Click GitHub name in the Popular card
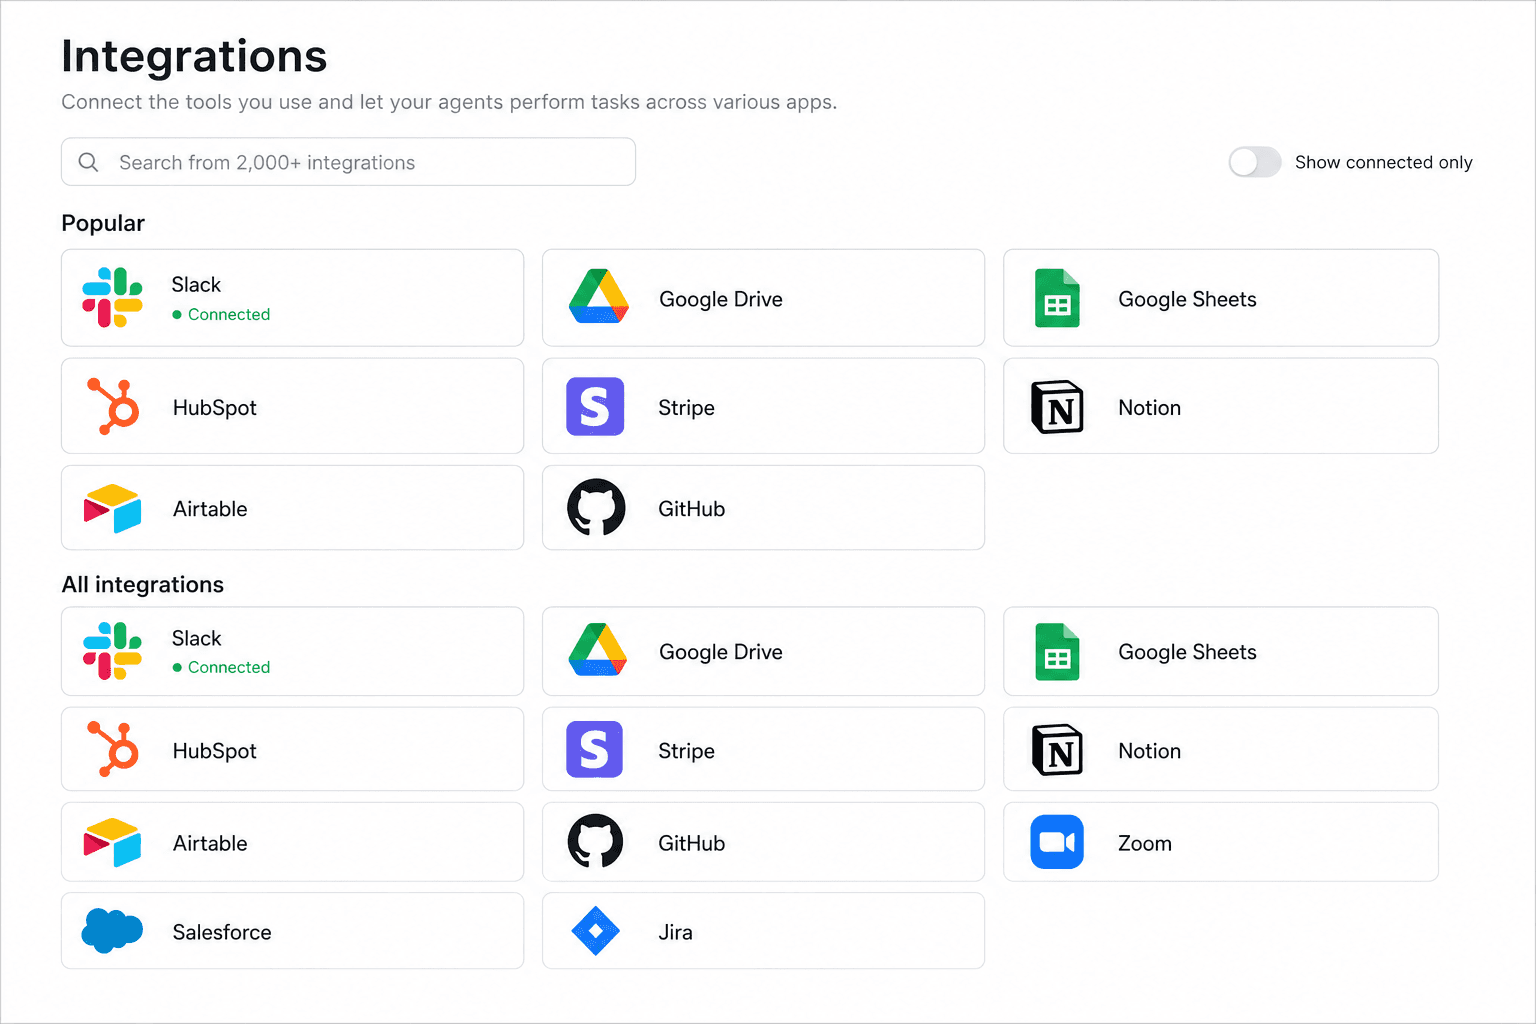The height and width of the screenshot is (1024, 1536). pyautogui.click(x=691, y=509)
